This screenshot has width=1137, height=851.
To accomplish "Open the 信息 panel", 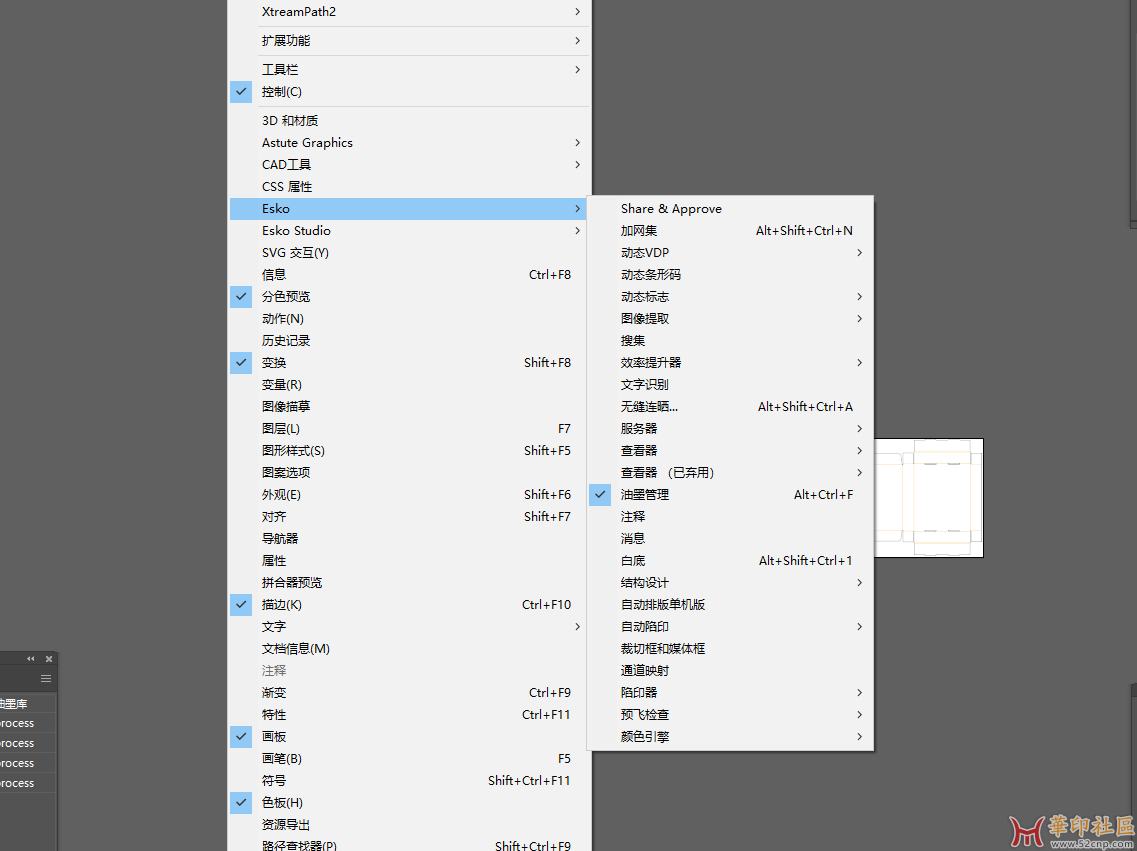I will tap(410, 275).
